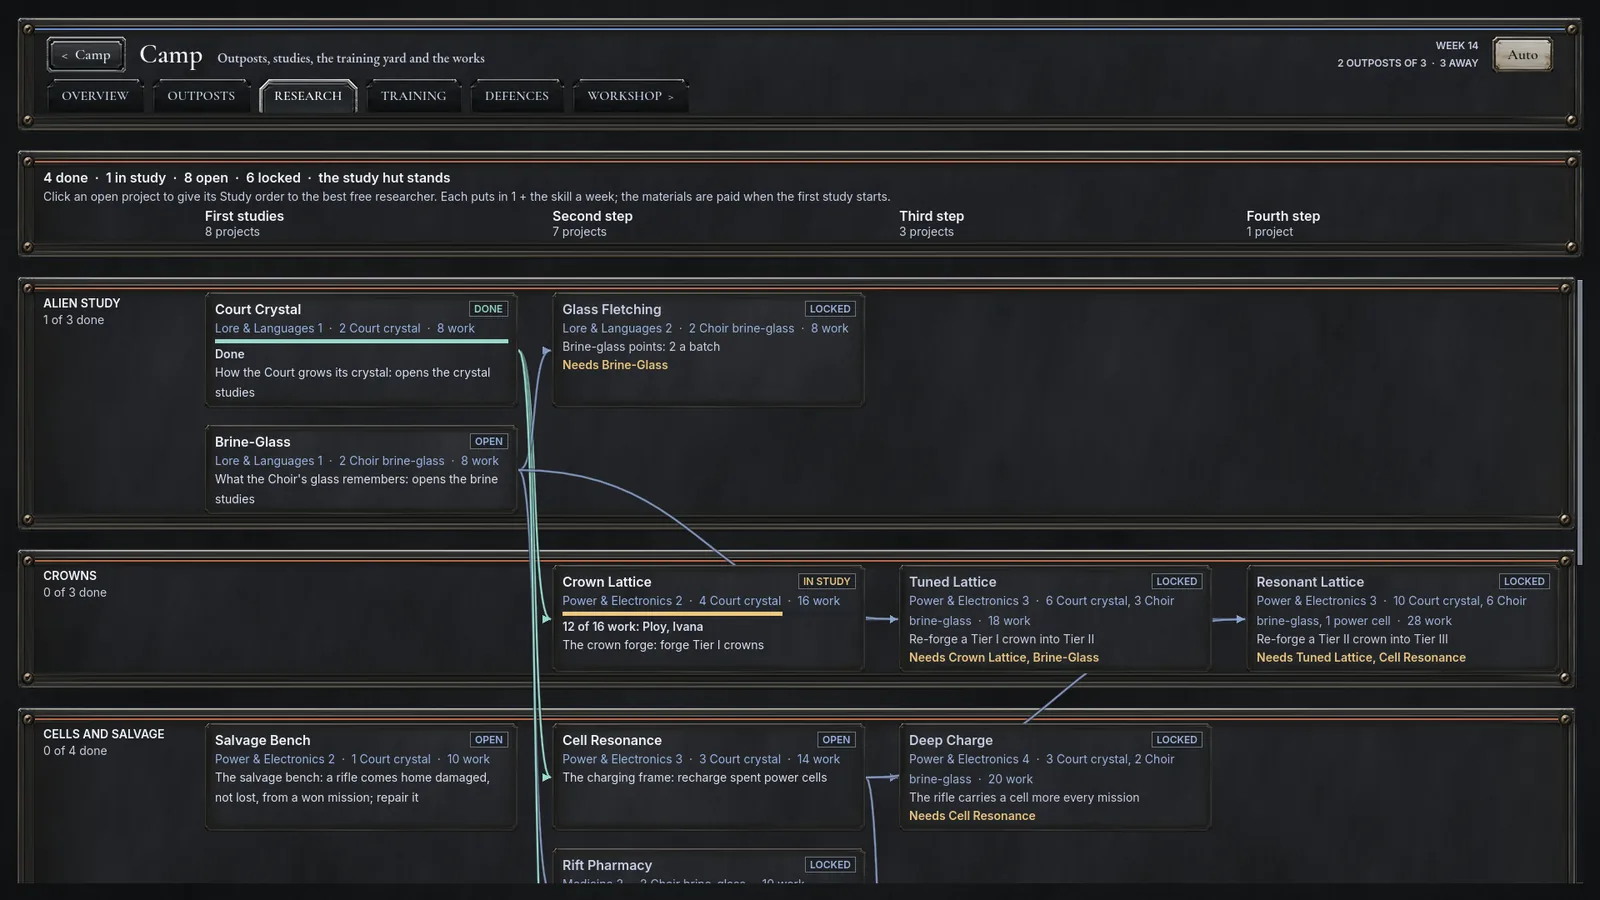Click '8 projects' under First studies
The image size is (1600, 900).
(232, 232)
